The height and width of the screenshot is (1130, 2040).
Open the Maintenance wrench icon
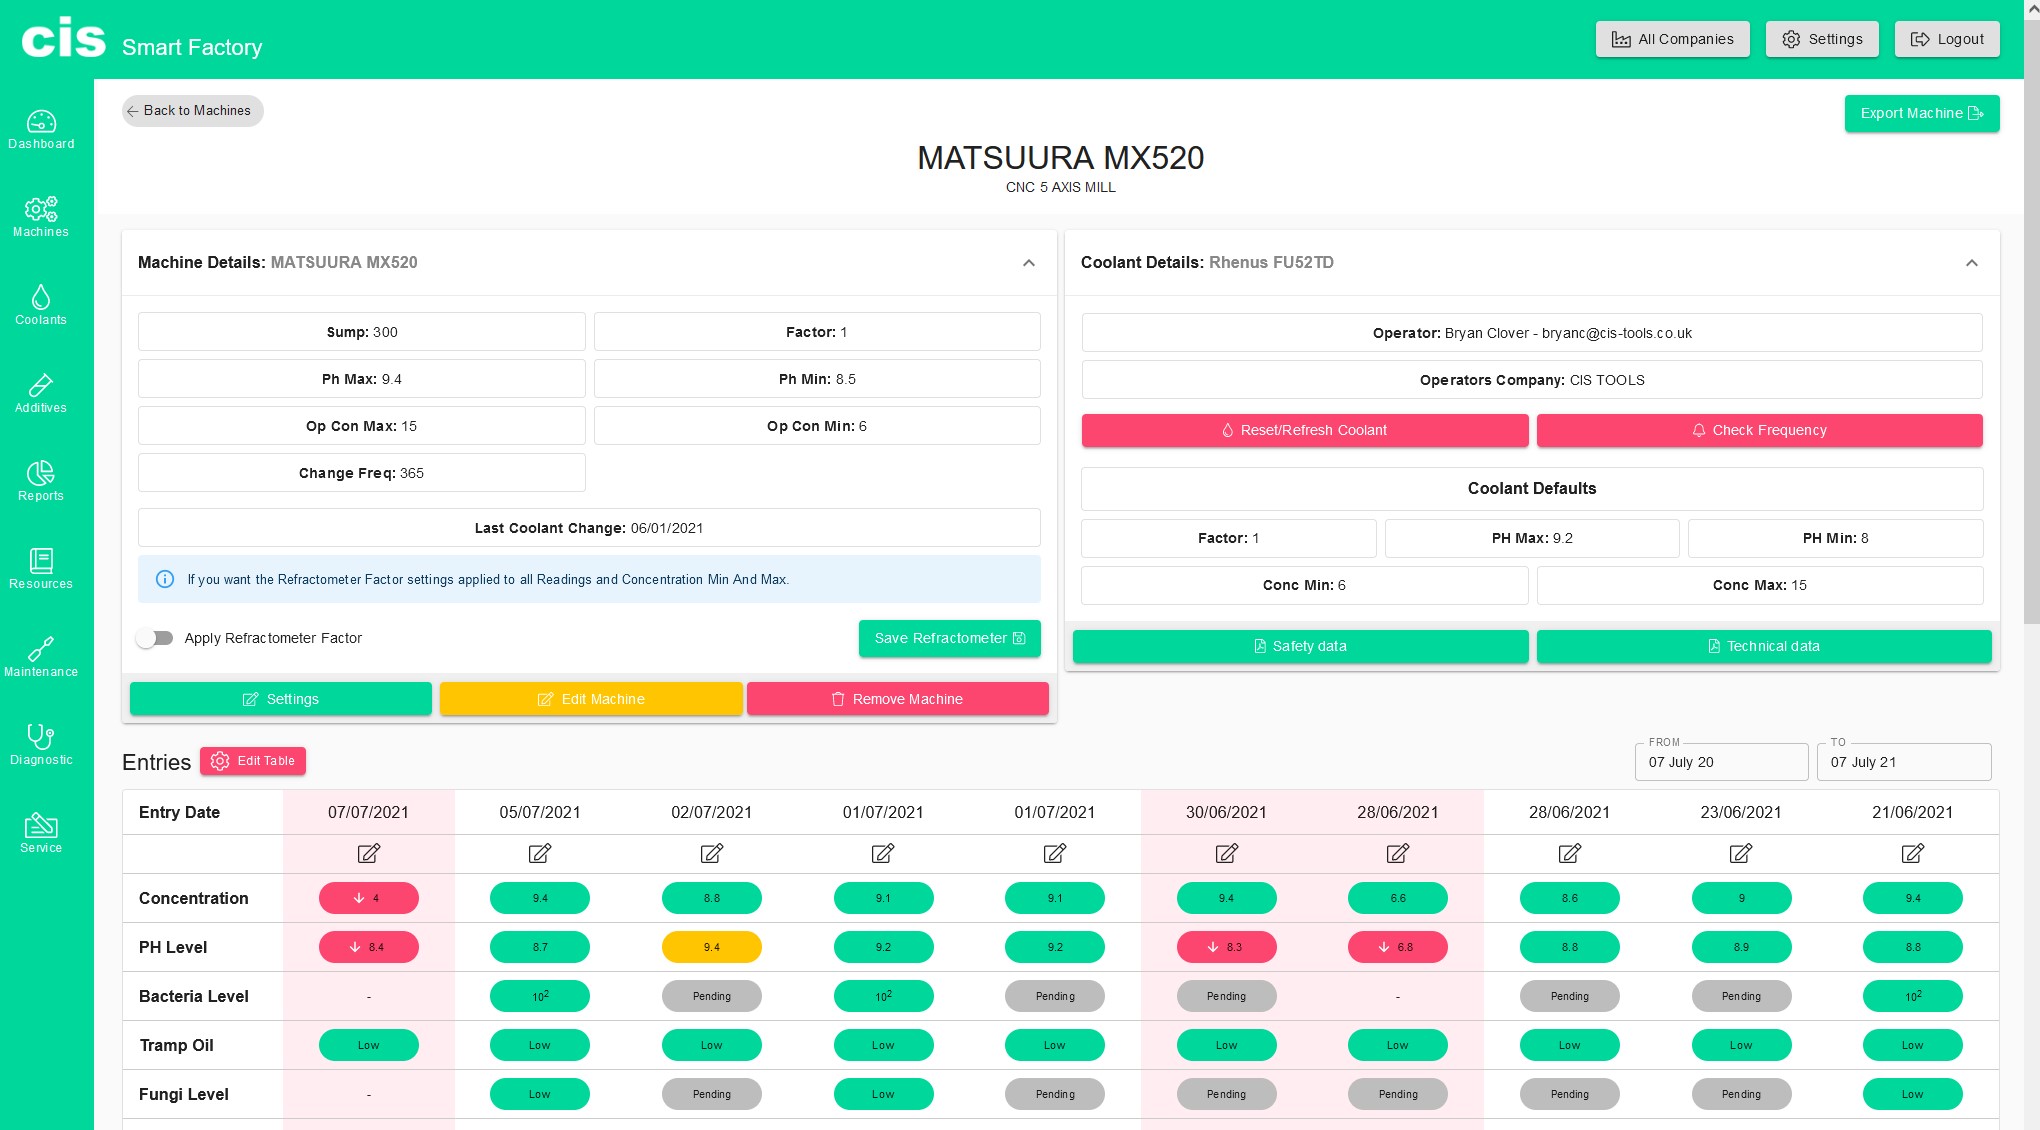point(41,650)
